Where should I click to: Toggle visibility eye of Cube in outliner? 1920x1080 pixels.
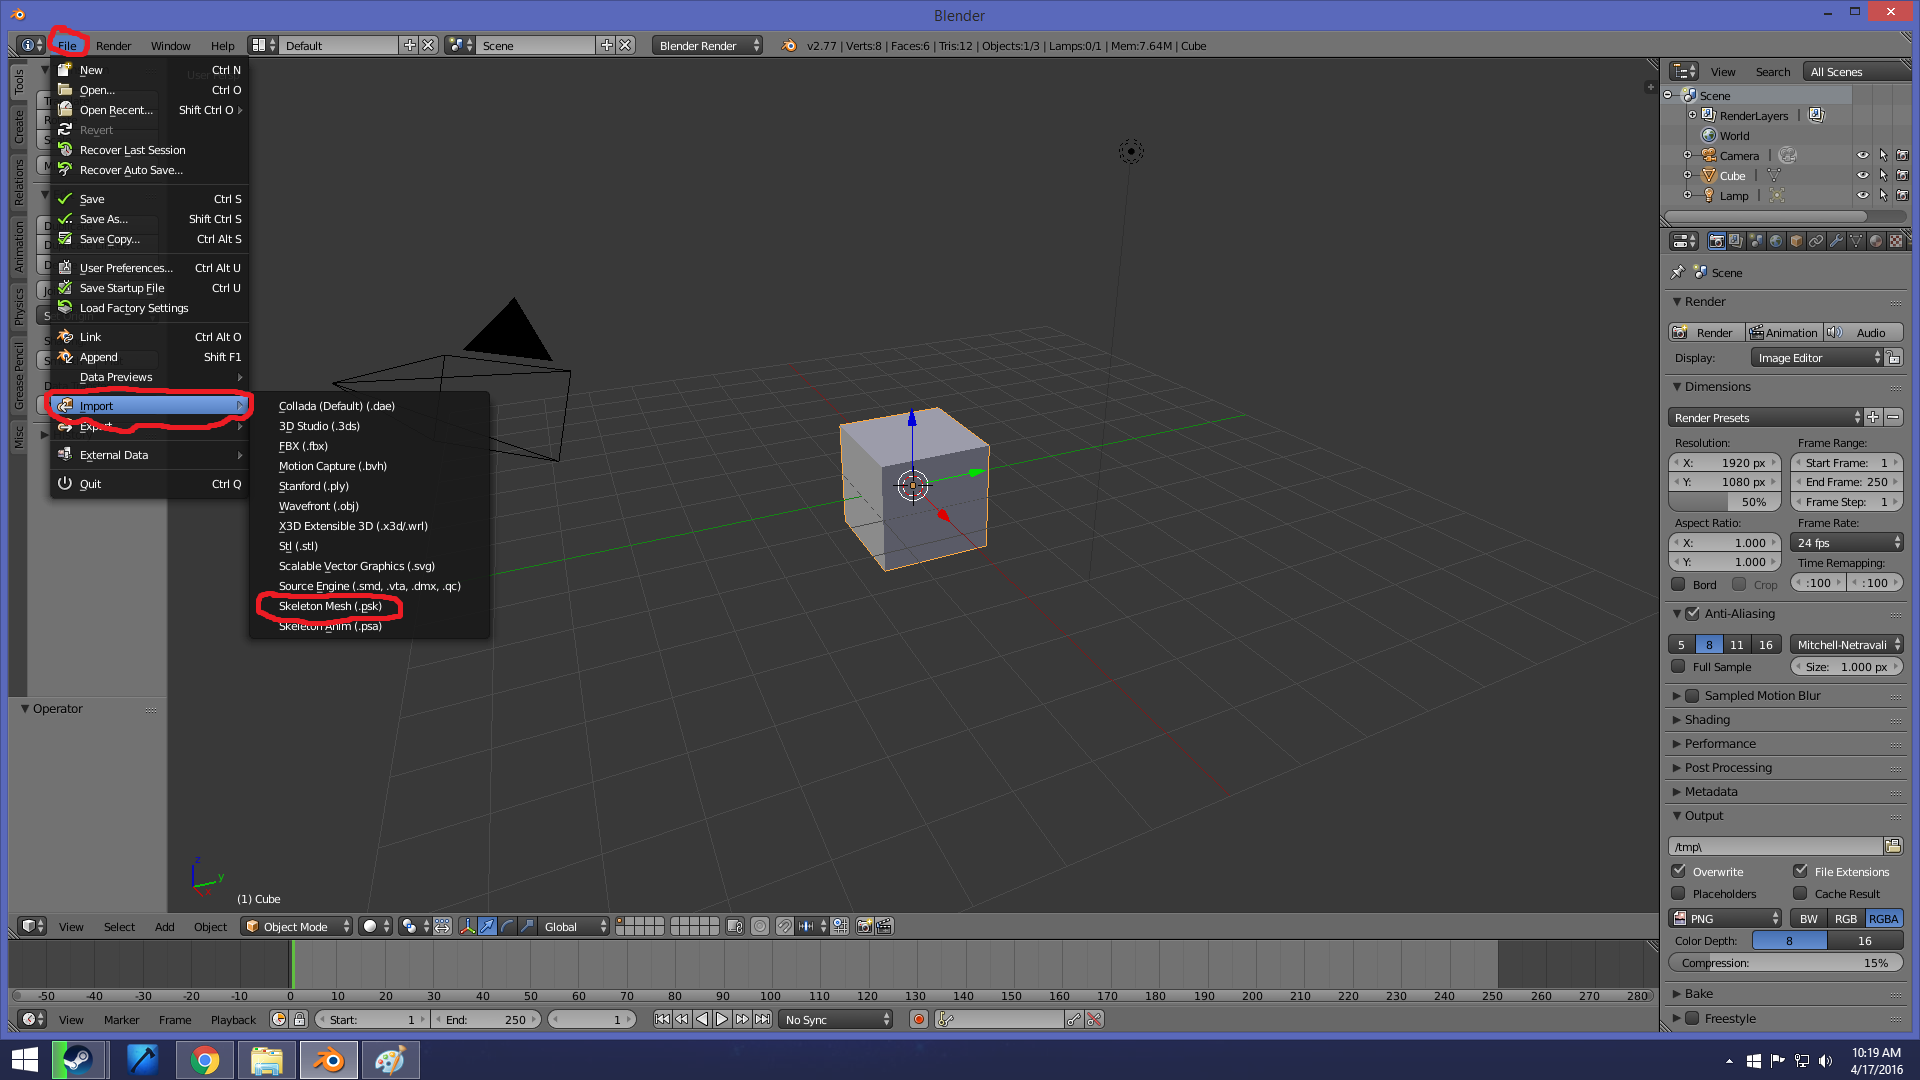click(1862, 175)
